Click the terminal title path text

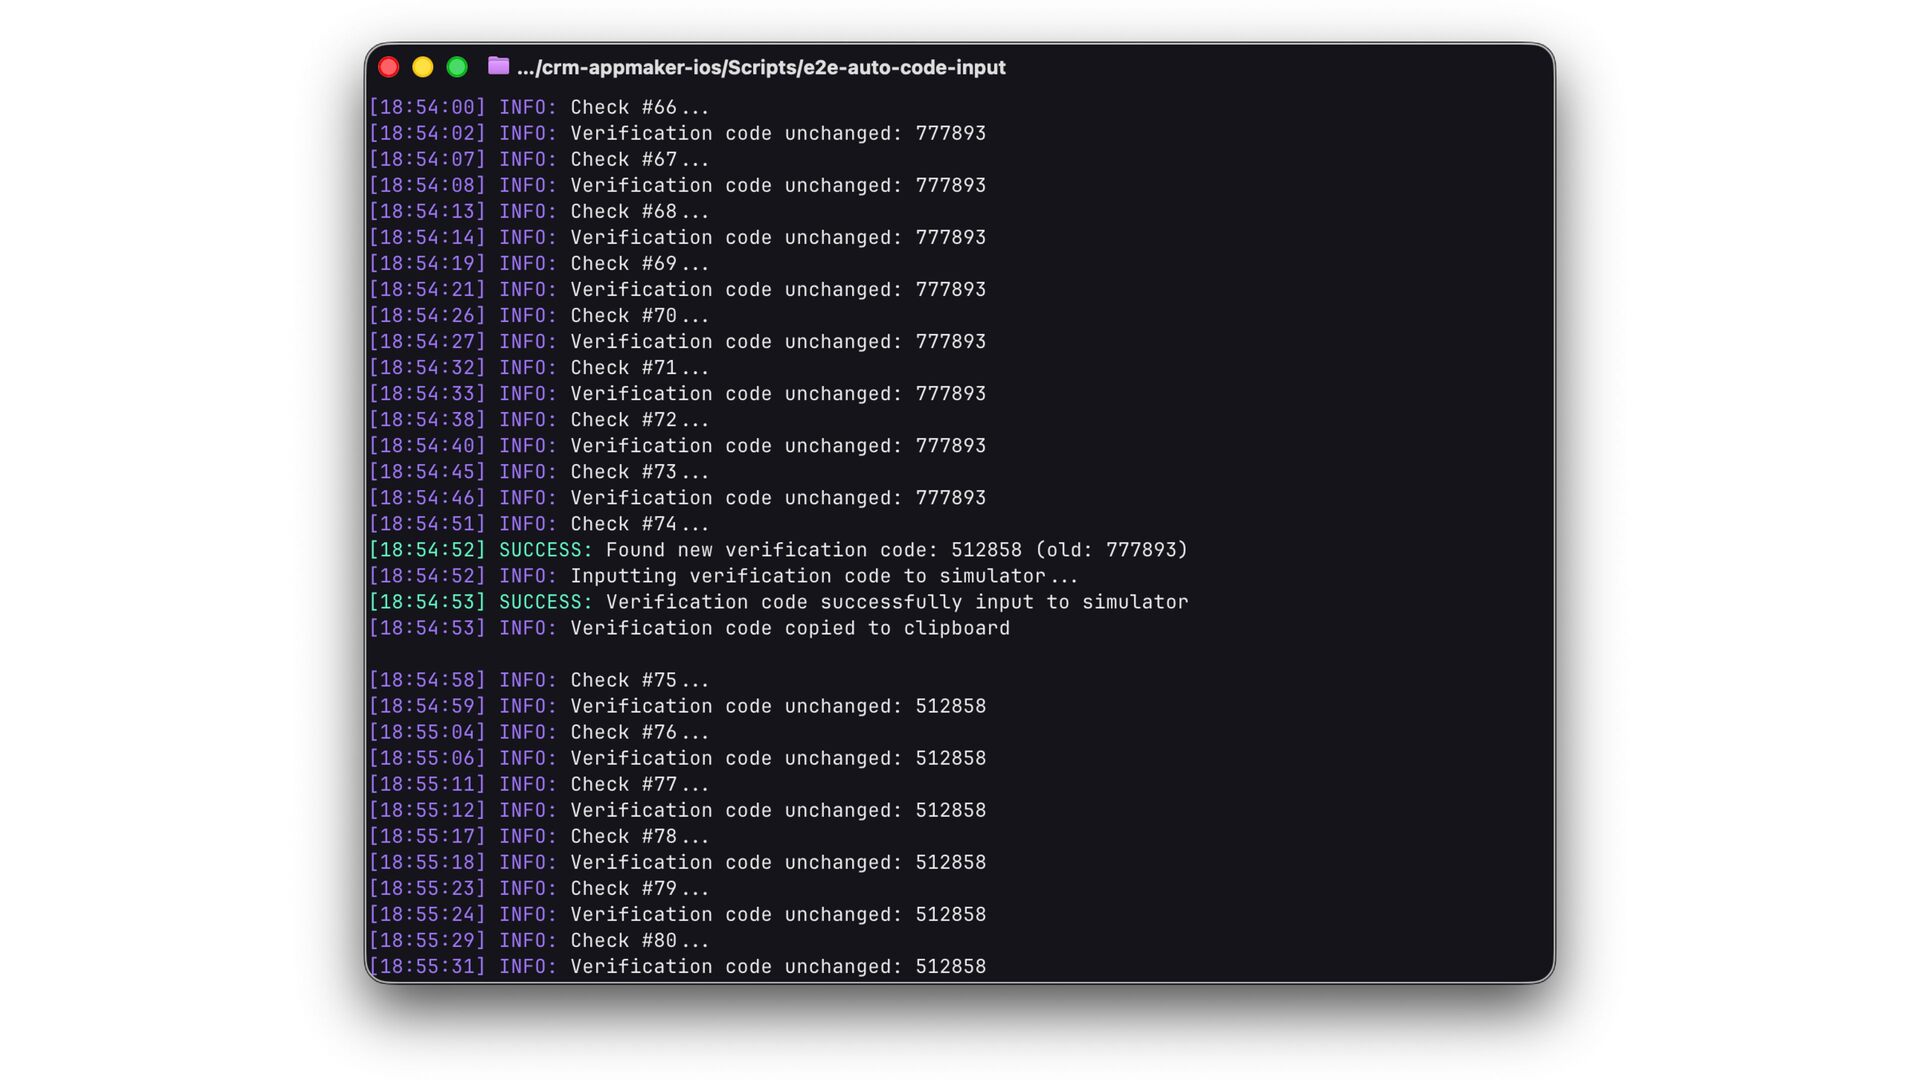(x=761, y=67)
